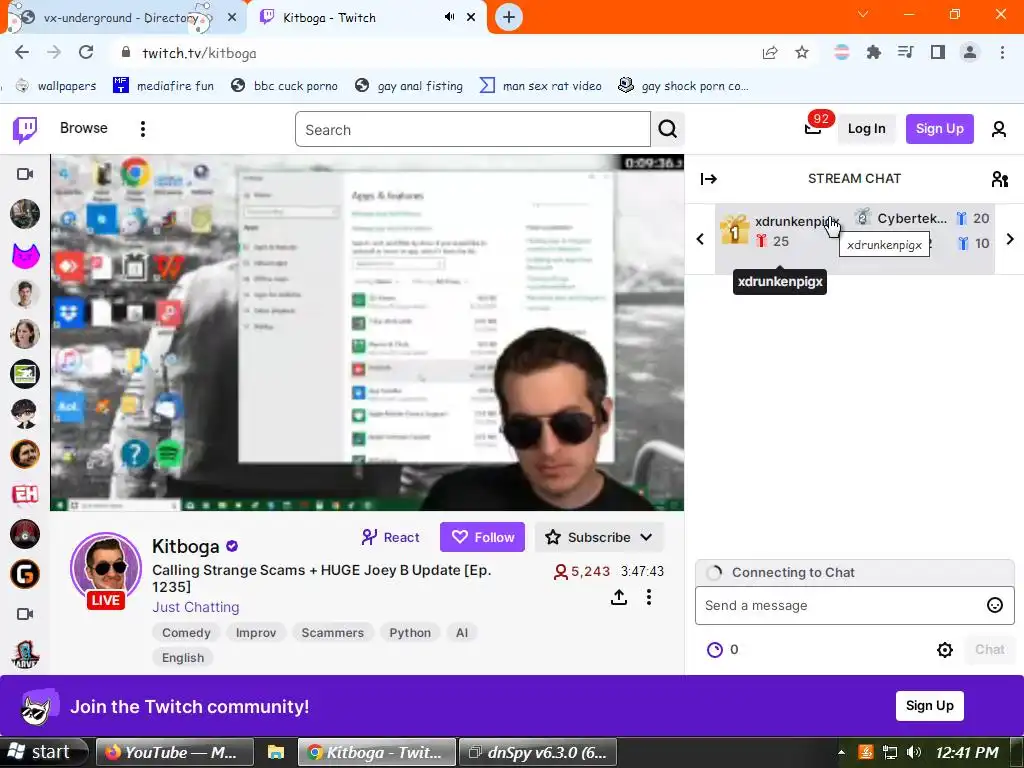Collapse the stream chat panel
This screenshot has width=1024, height=768.
click(x=709, y=179)
